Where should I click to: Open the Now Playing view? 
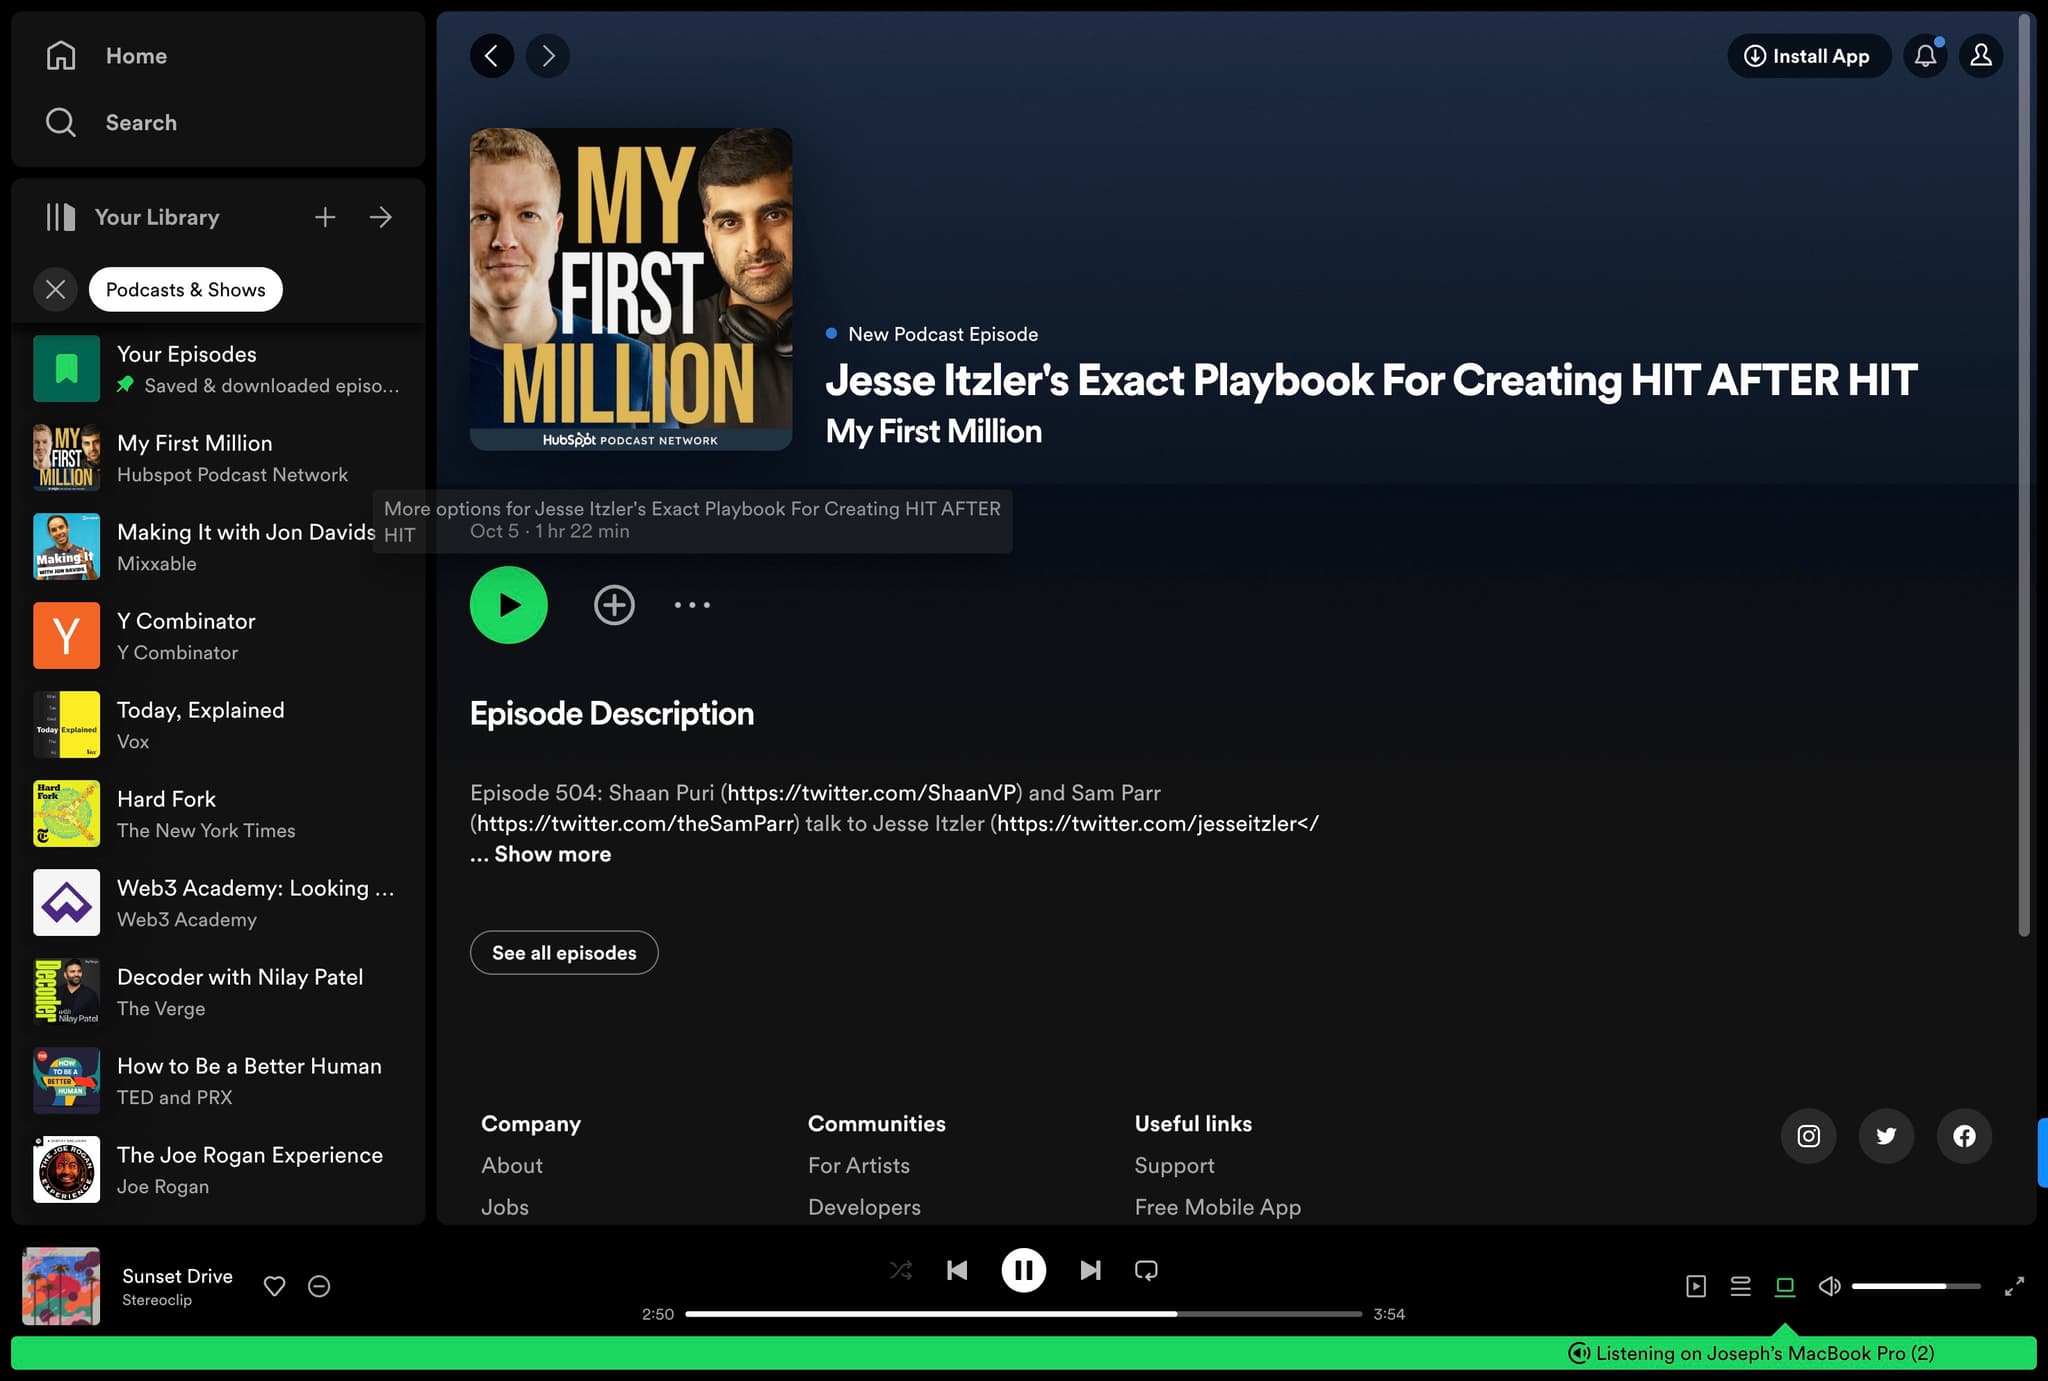point(1695,1286)
